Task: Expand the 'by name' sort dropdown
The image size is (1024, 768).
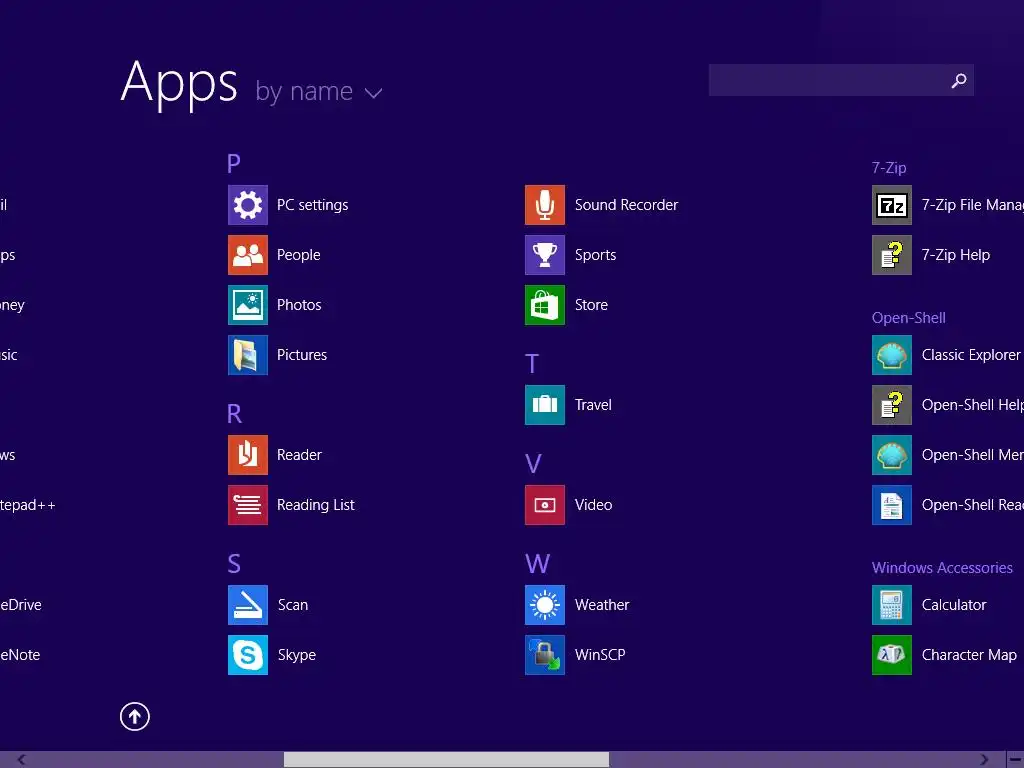Action: point(319,91)
